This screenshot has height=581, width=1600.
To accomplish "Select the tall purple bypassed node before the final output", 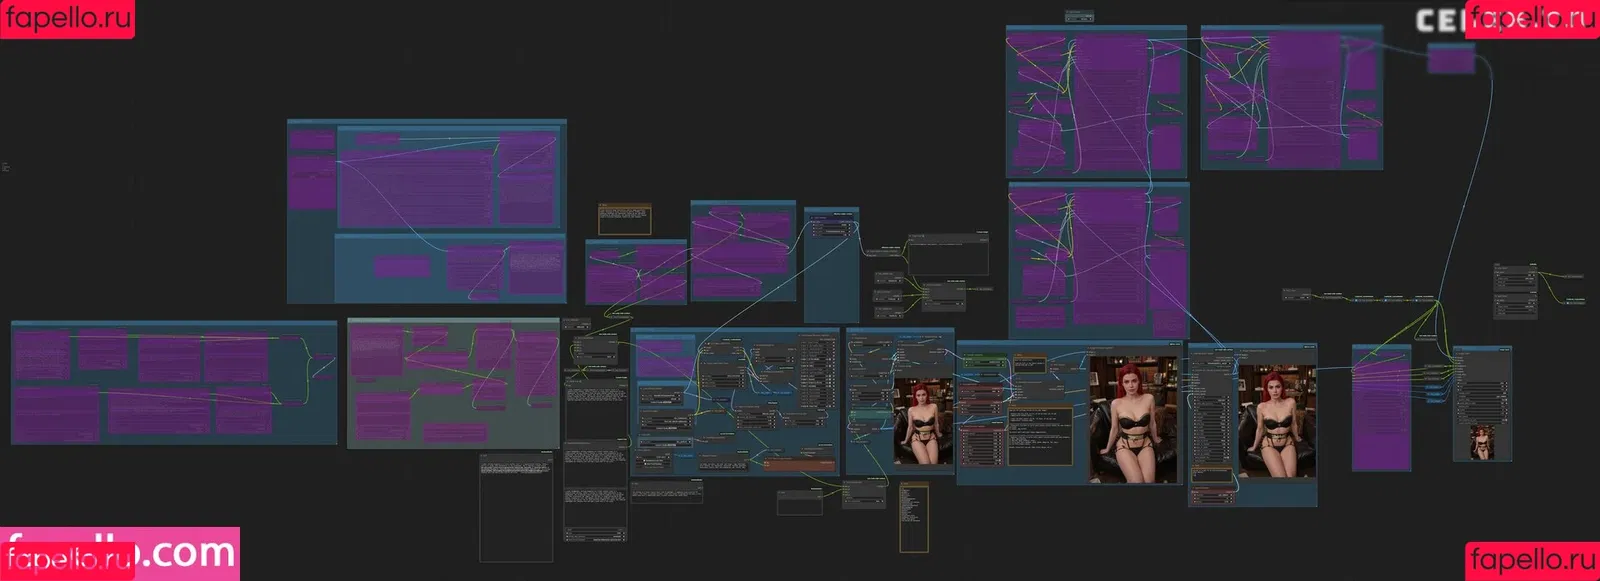I will tap(1381, 408).
